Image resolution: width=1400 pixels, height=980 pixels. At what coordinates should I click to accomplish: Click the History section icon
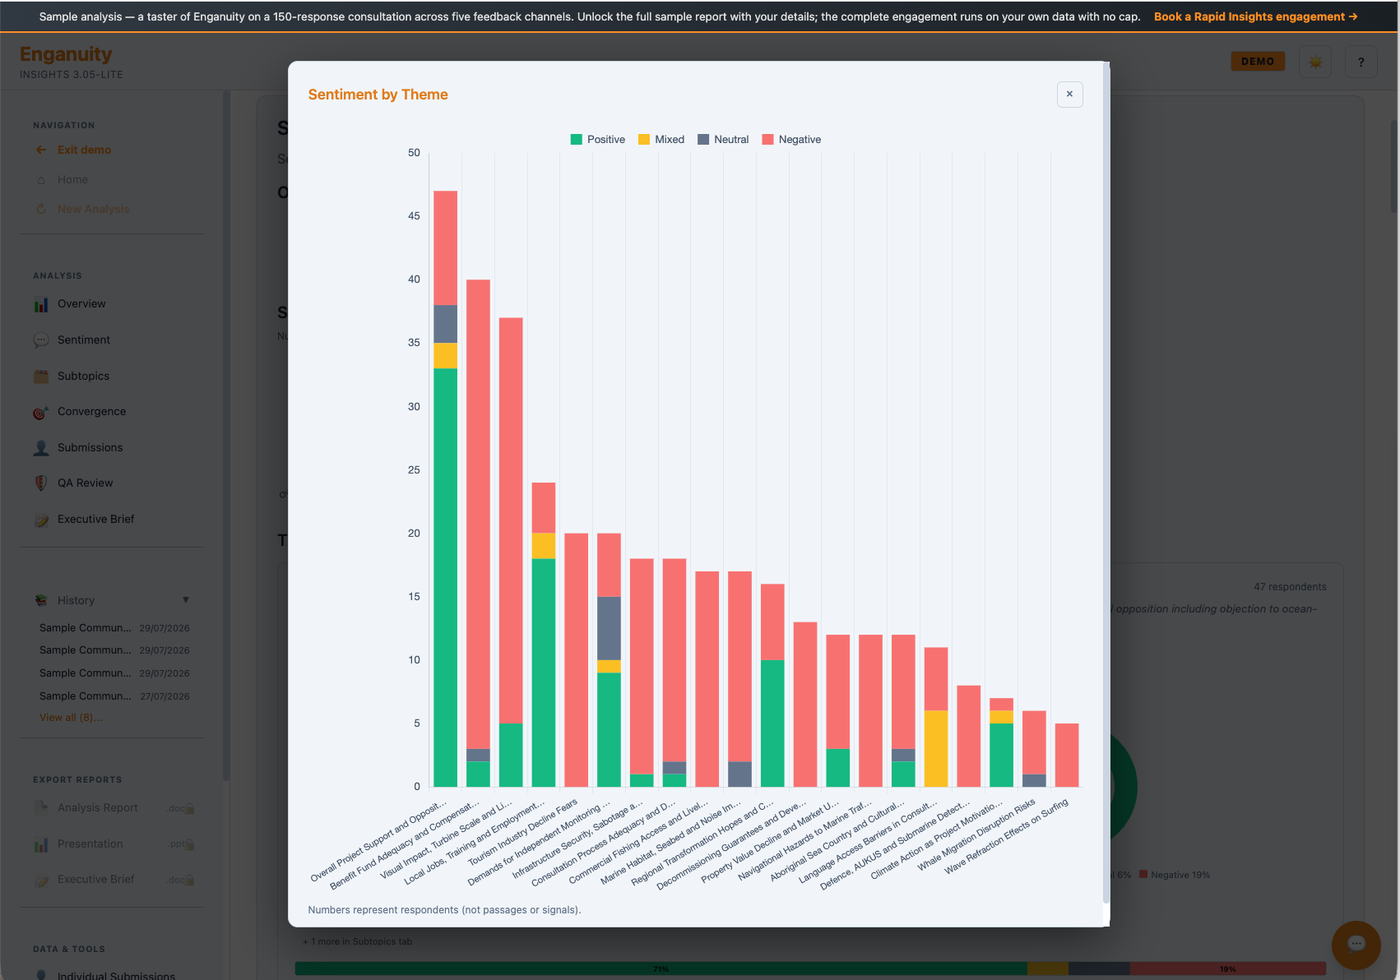click(41, 600)
